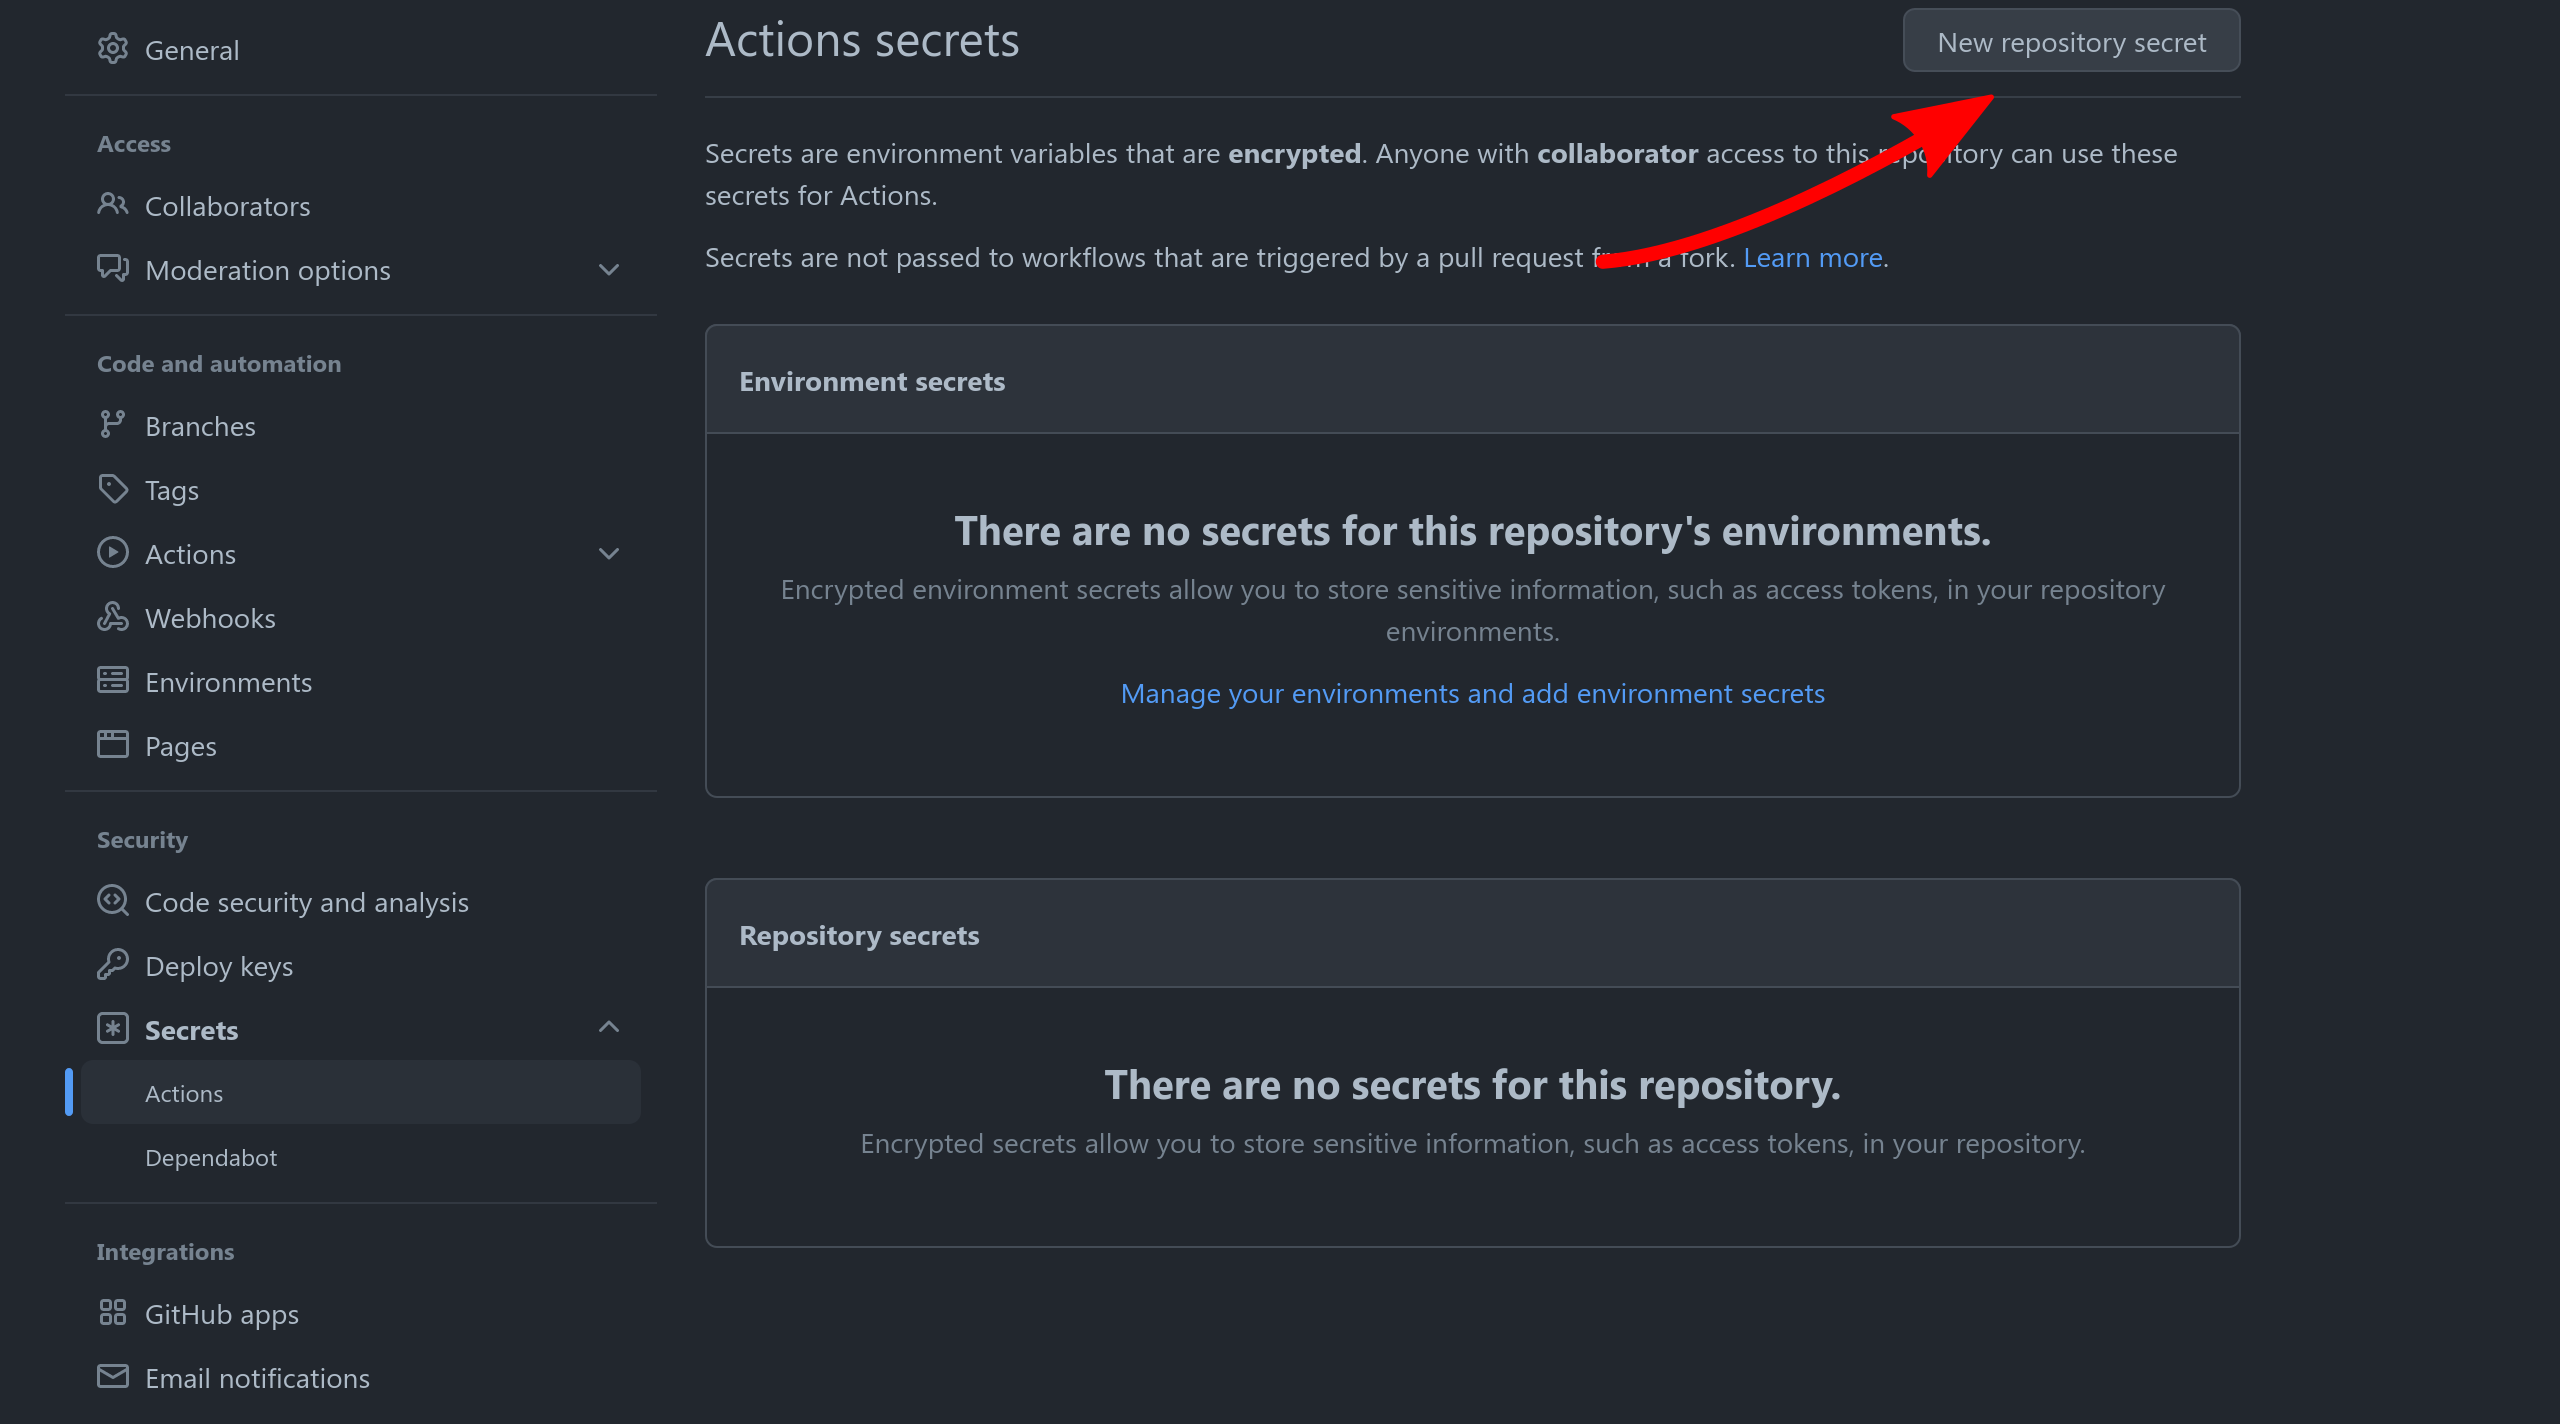Click the Moderation options comment icon
Image resolution: width=2560 pixels, height=1424 pixels.
(113, 268)
